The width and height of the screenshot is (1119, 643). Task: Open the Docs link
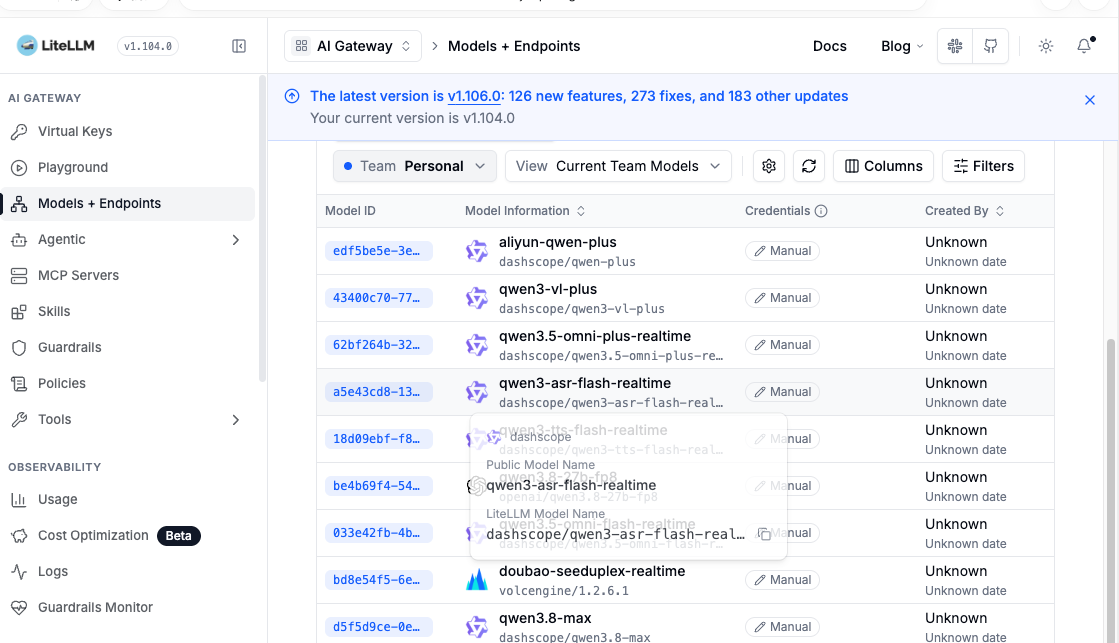point(829,46)
